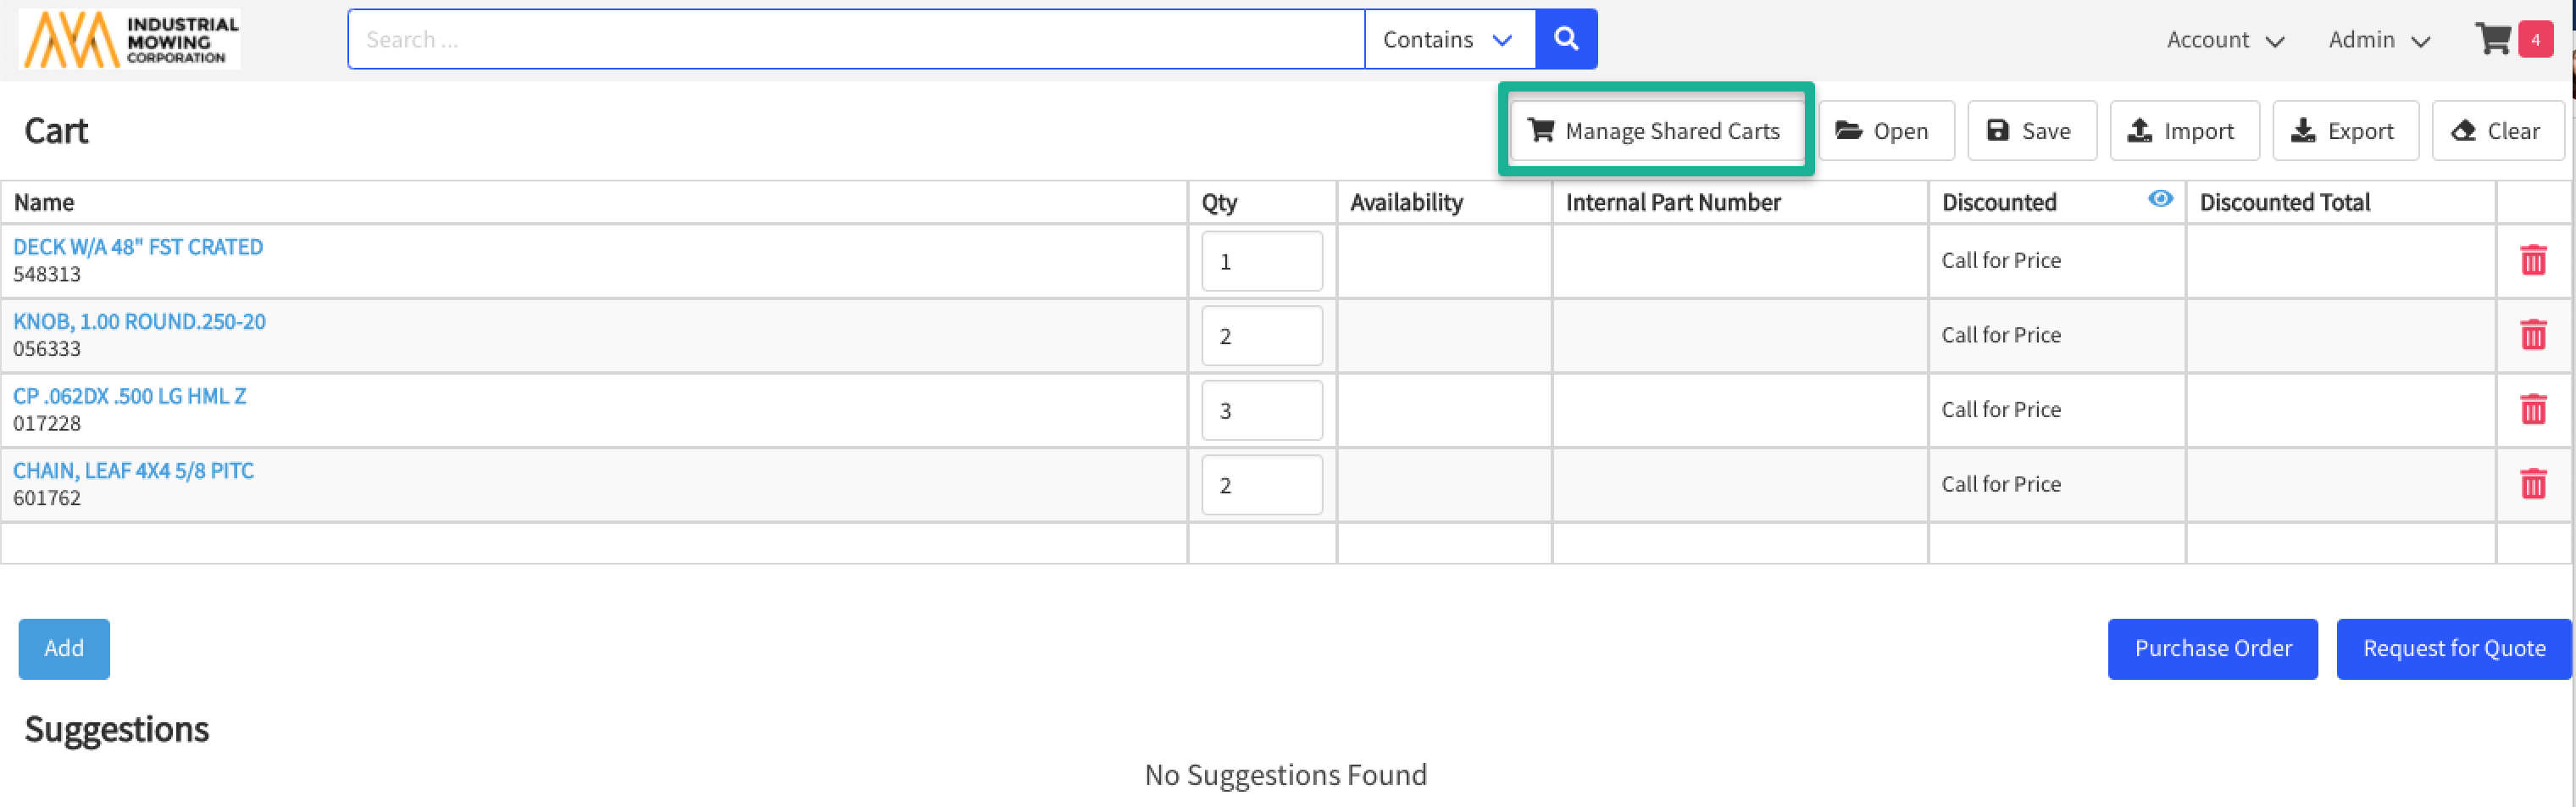Click the Add button below the table
2576x807 pixels.
pyautogui.click(x=64, y=648)
